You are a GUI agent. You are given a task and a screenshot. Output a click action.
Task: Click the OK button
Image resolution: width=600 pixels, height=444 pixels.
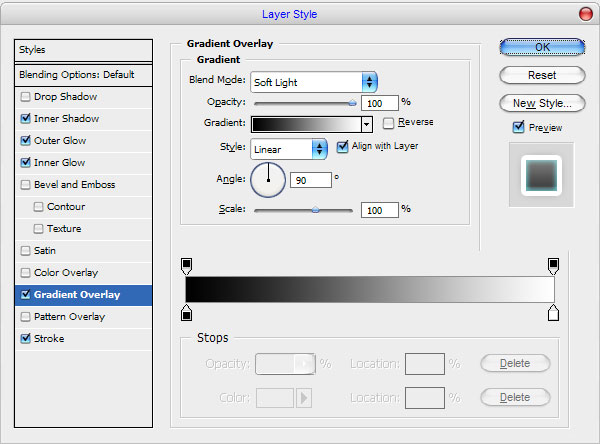[x=542, y=47]
